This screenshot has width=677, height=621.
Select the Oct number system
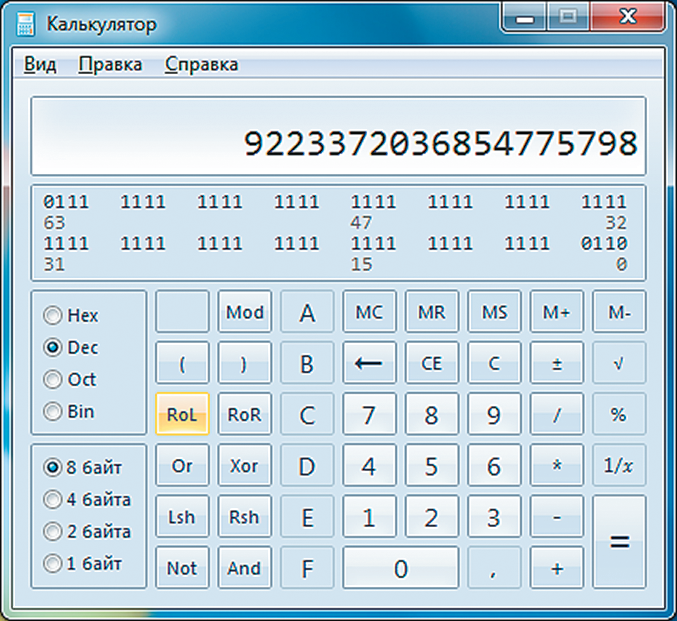tap(53, 380)
